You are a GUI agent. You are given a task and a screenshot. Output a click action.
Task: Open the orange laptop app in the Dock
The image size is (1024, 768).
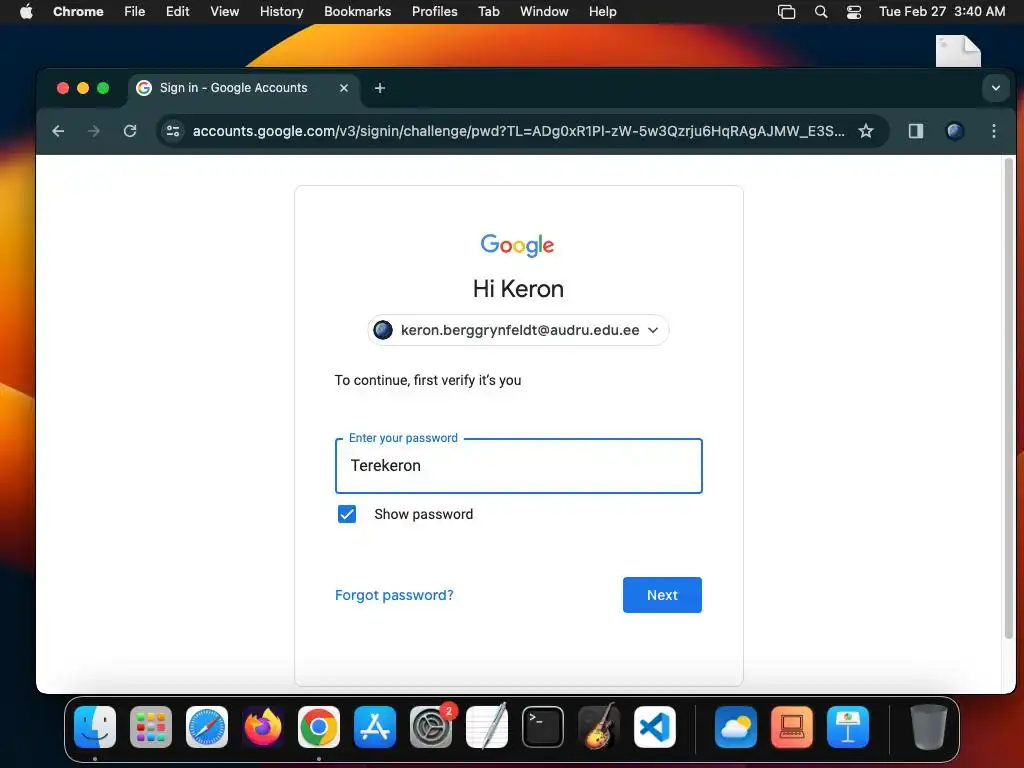point(792,727)
